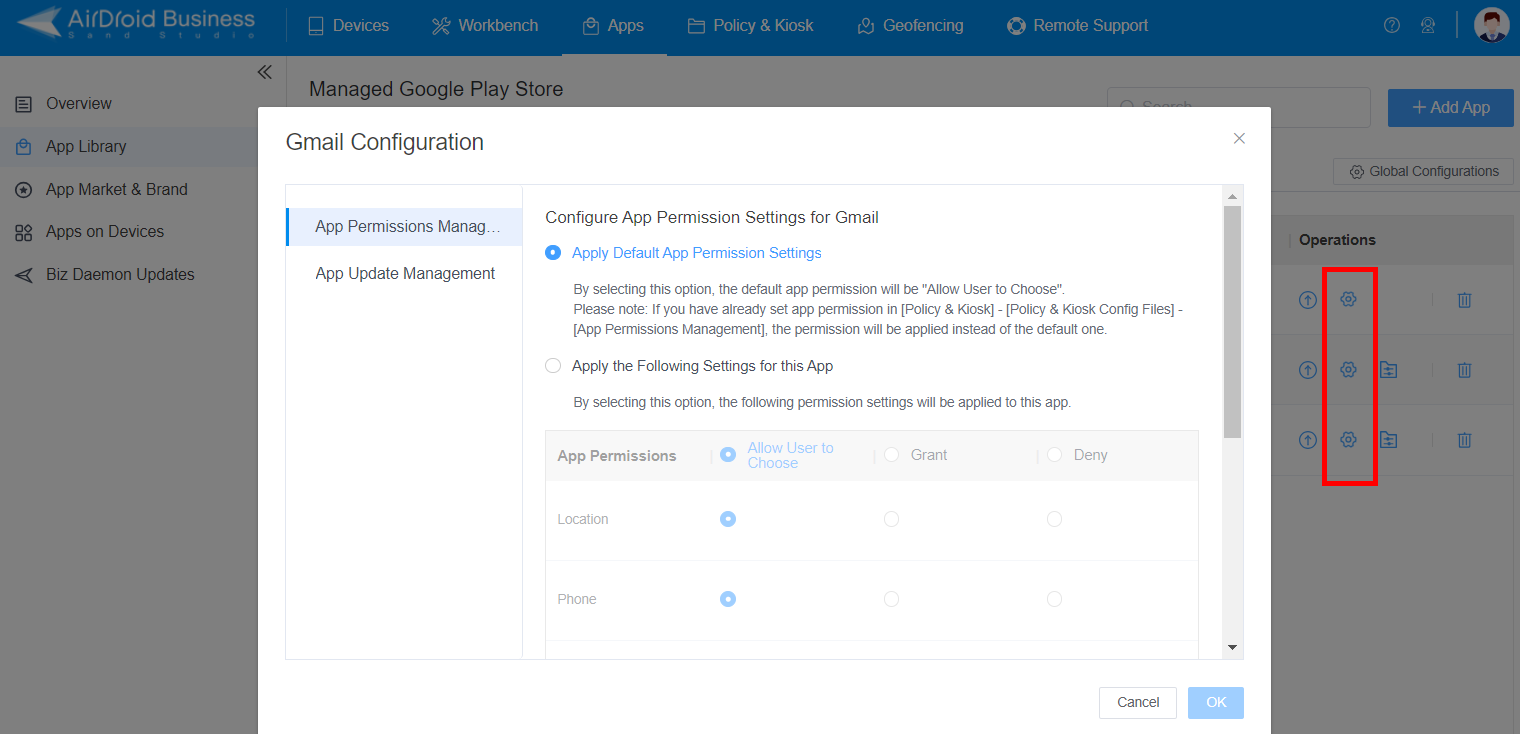The height and width of the screenshot is (734, 1520).
Task: Set Phone permission to Allow User to Choose
Action: point(728,599)
